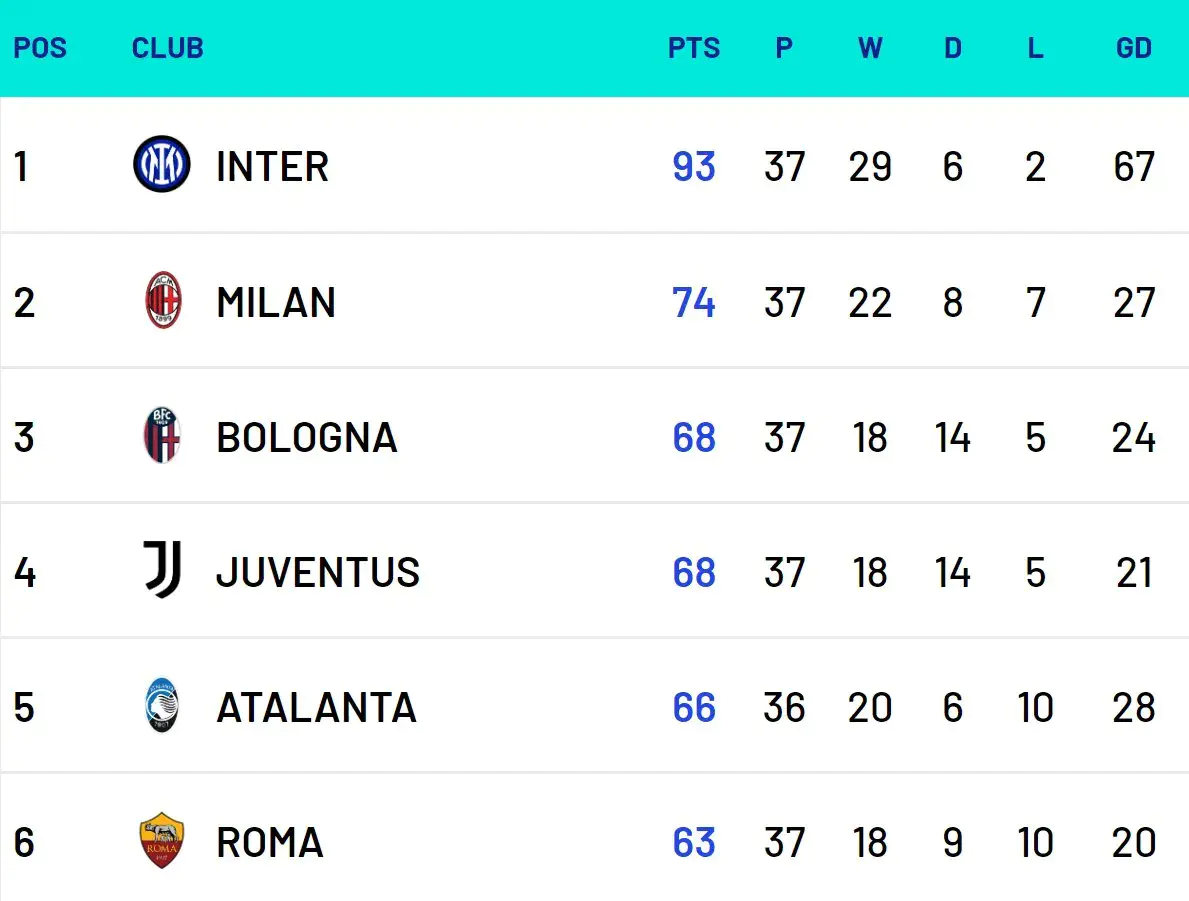The height and width of the screenshot is (901, 1189).
Task: Select the POS column header
Action: point(40,48)
